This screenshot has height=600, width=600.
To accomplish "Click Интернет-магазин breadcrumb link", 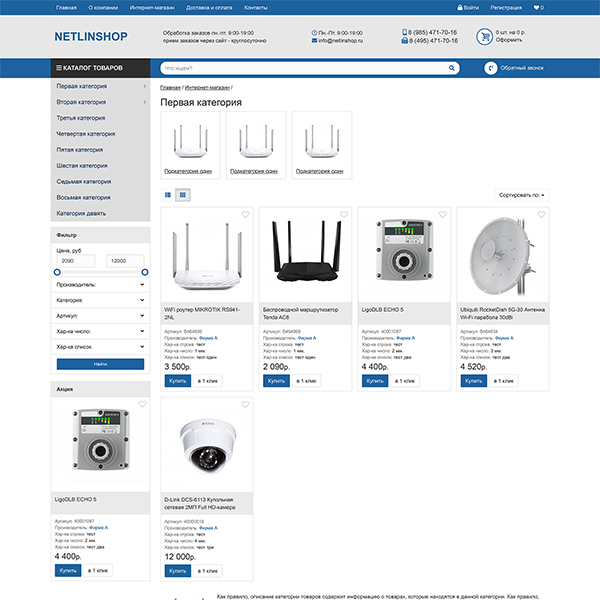I will tap(207, 88).
